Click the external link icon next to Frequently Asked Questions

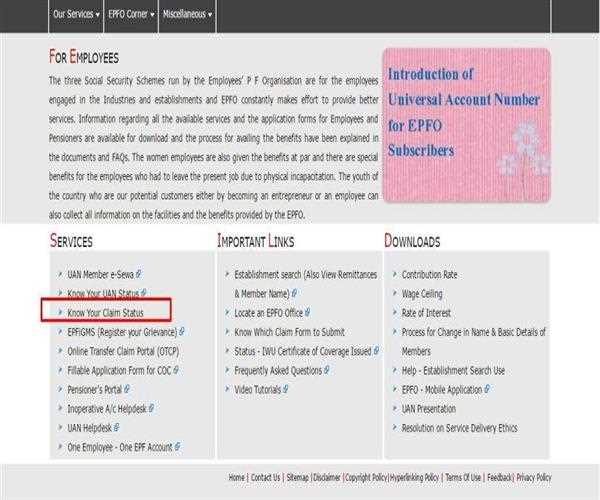(x=326, y=370)
